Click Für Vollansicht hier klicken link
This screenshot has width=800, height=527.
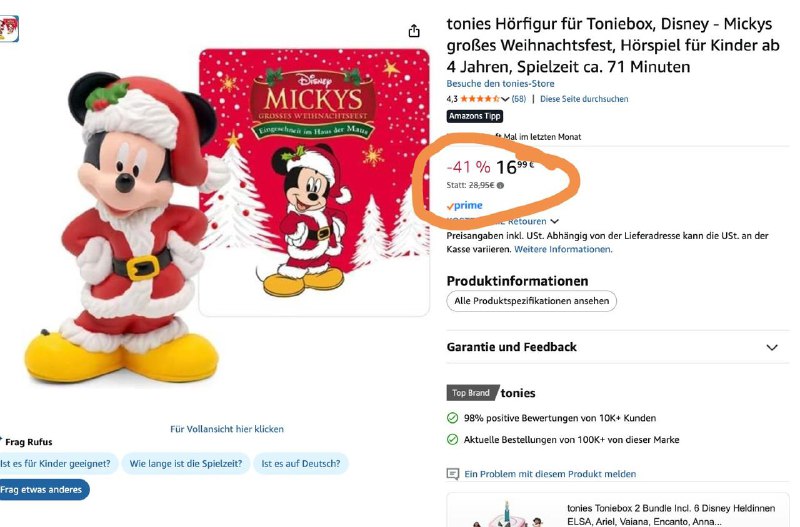click(227, 429)
